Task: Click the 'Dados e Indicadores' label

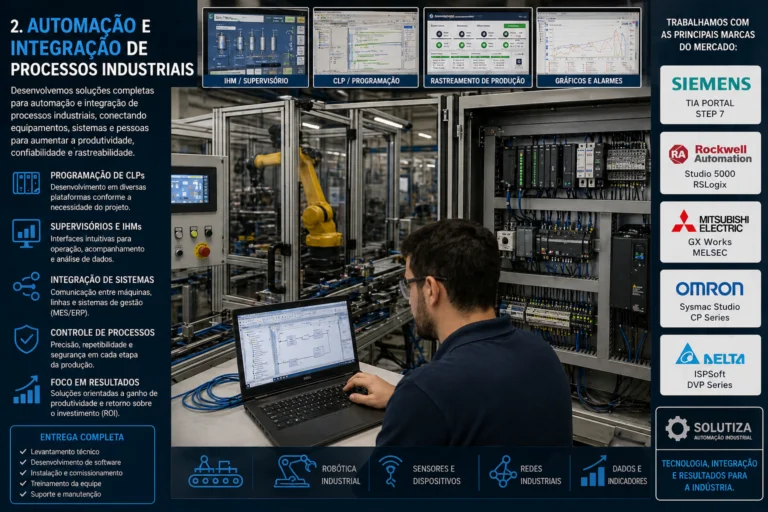Action: point(627,475)
